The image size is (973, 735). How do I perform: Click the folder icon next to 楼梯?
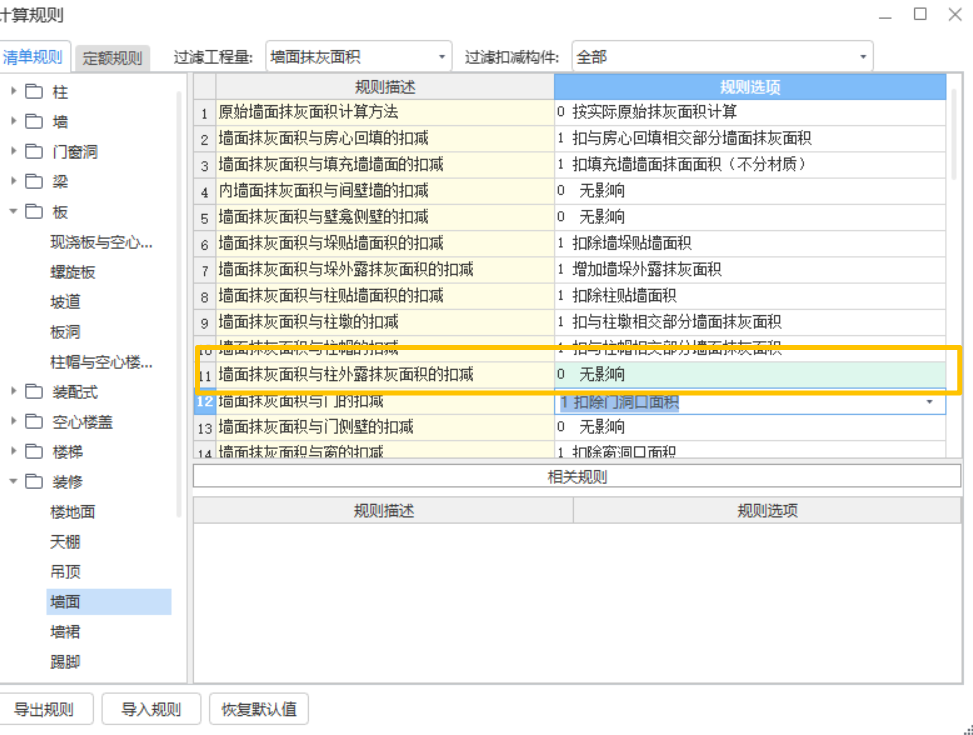(x=34, y=451)
